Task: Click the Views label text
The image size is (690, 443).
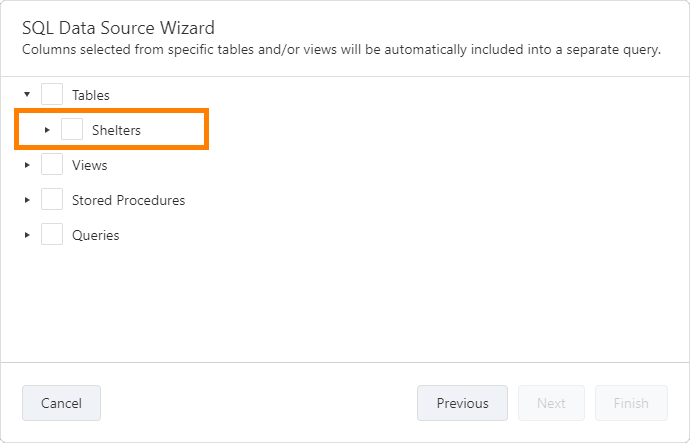Action: (x=90, y=165)
